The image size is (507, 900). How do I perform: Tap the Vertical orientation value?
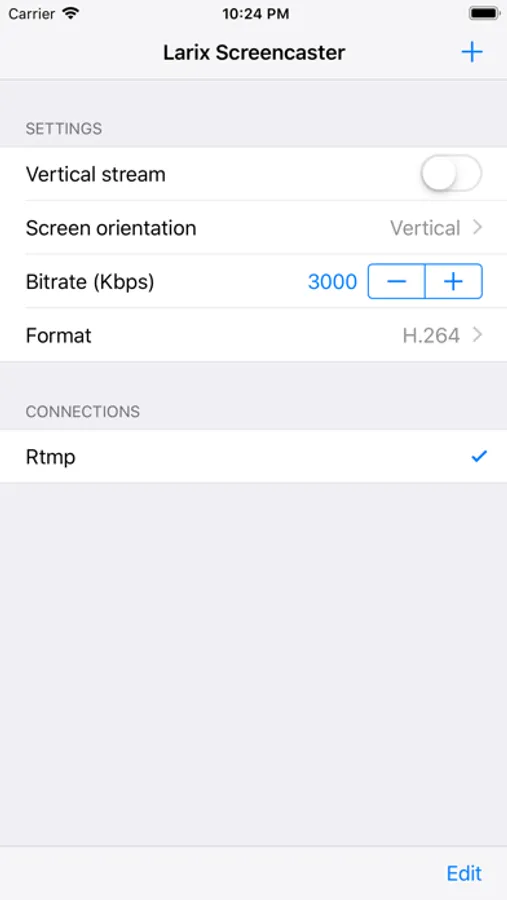click(425, 228)
